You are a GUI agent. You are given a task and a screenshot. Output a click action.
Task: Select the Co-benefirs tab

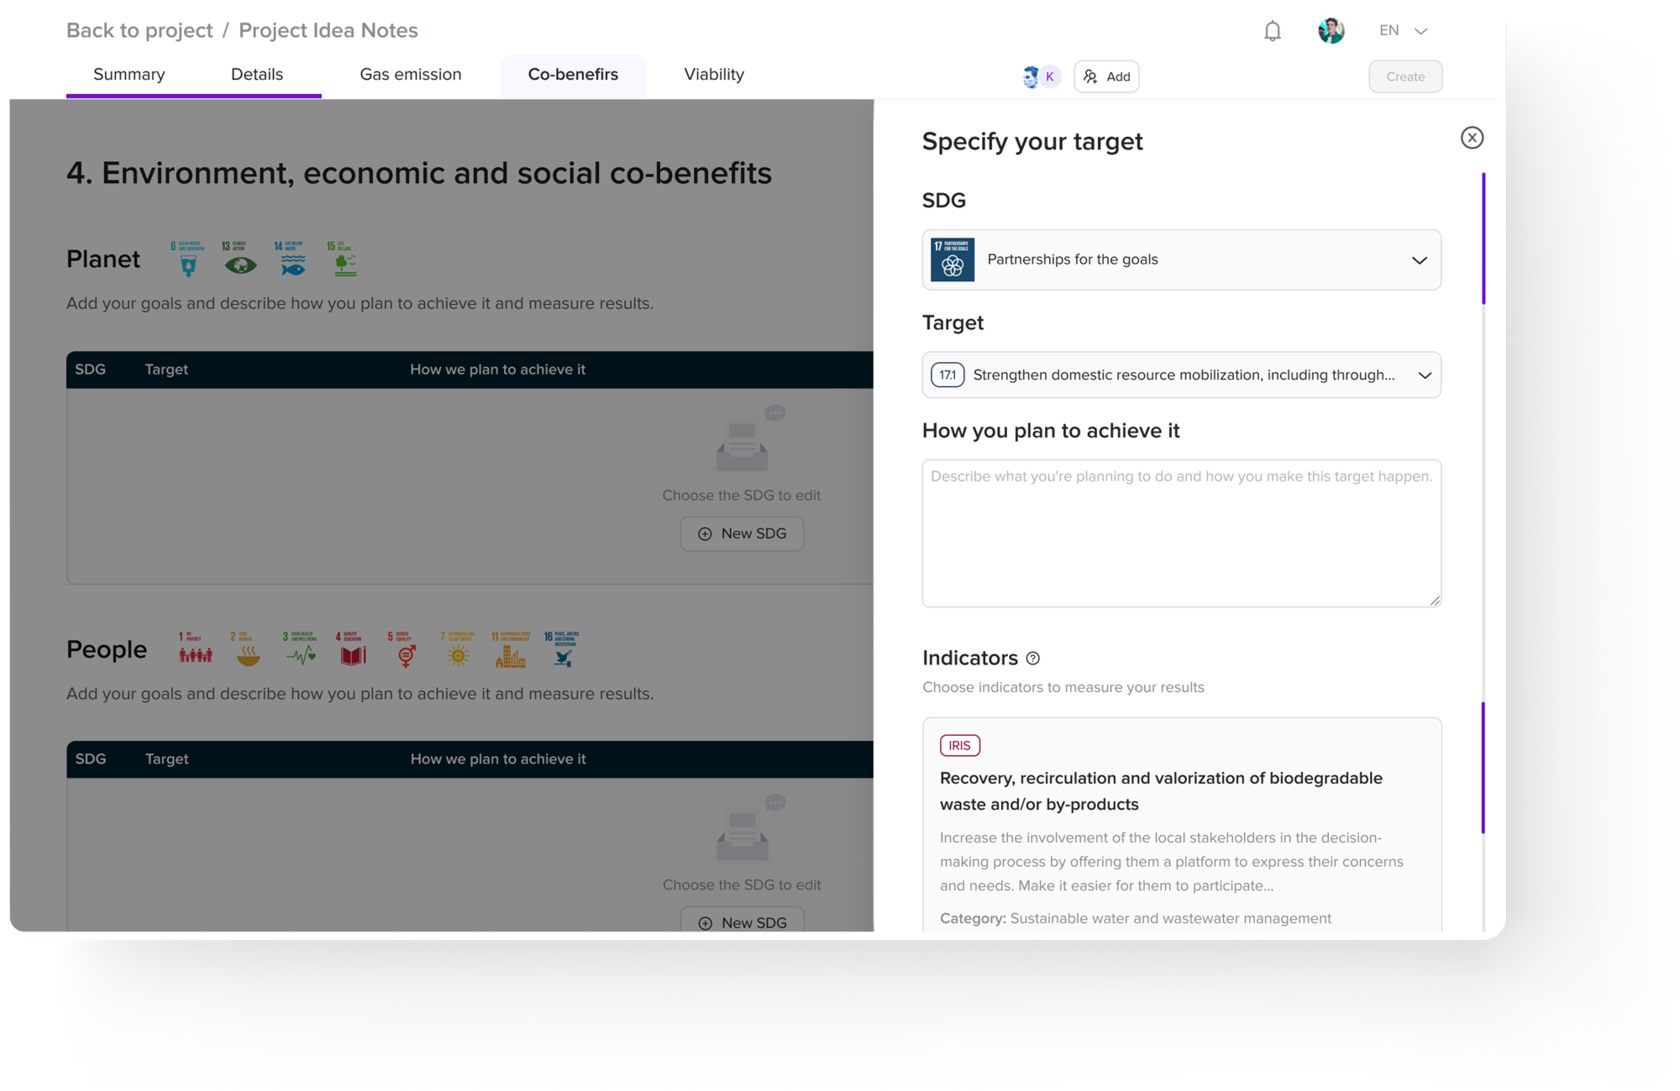point(573,75)
